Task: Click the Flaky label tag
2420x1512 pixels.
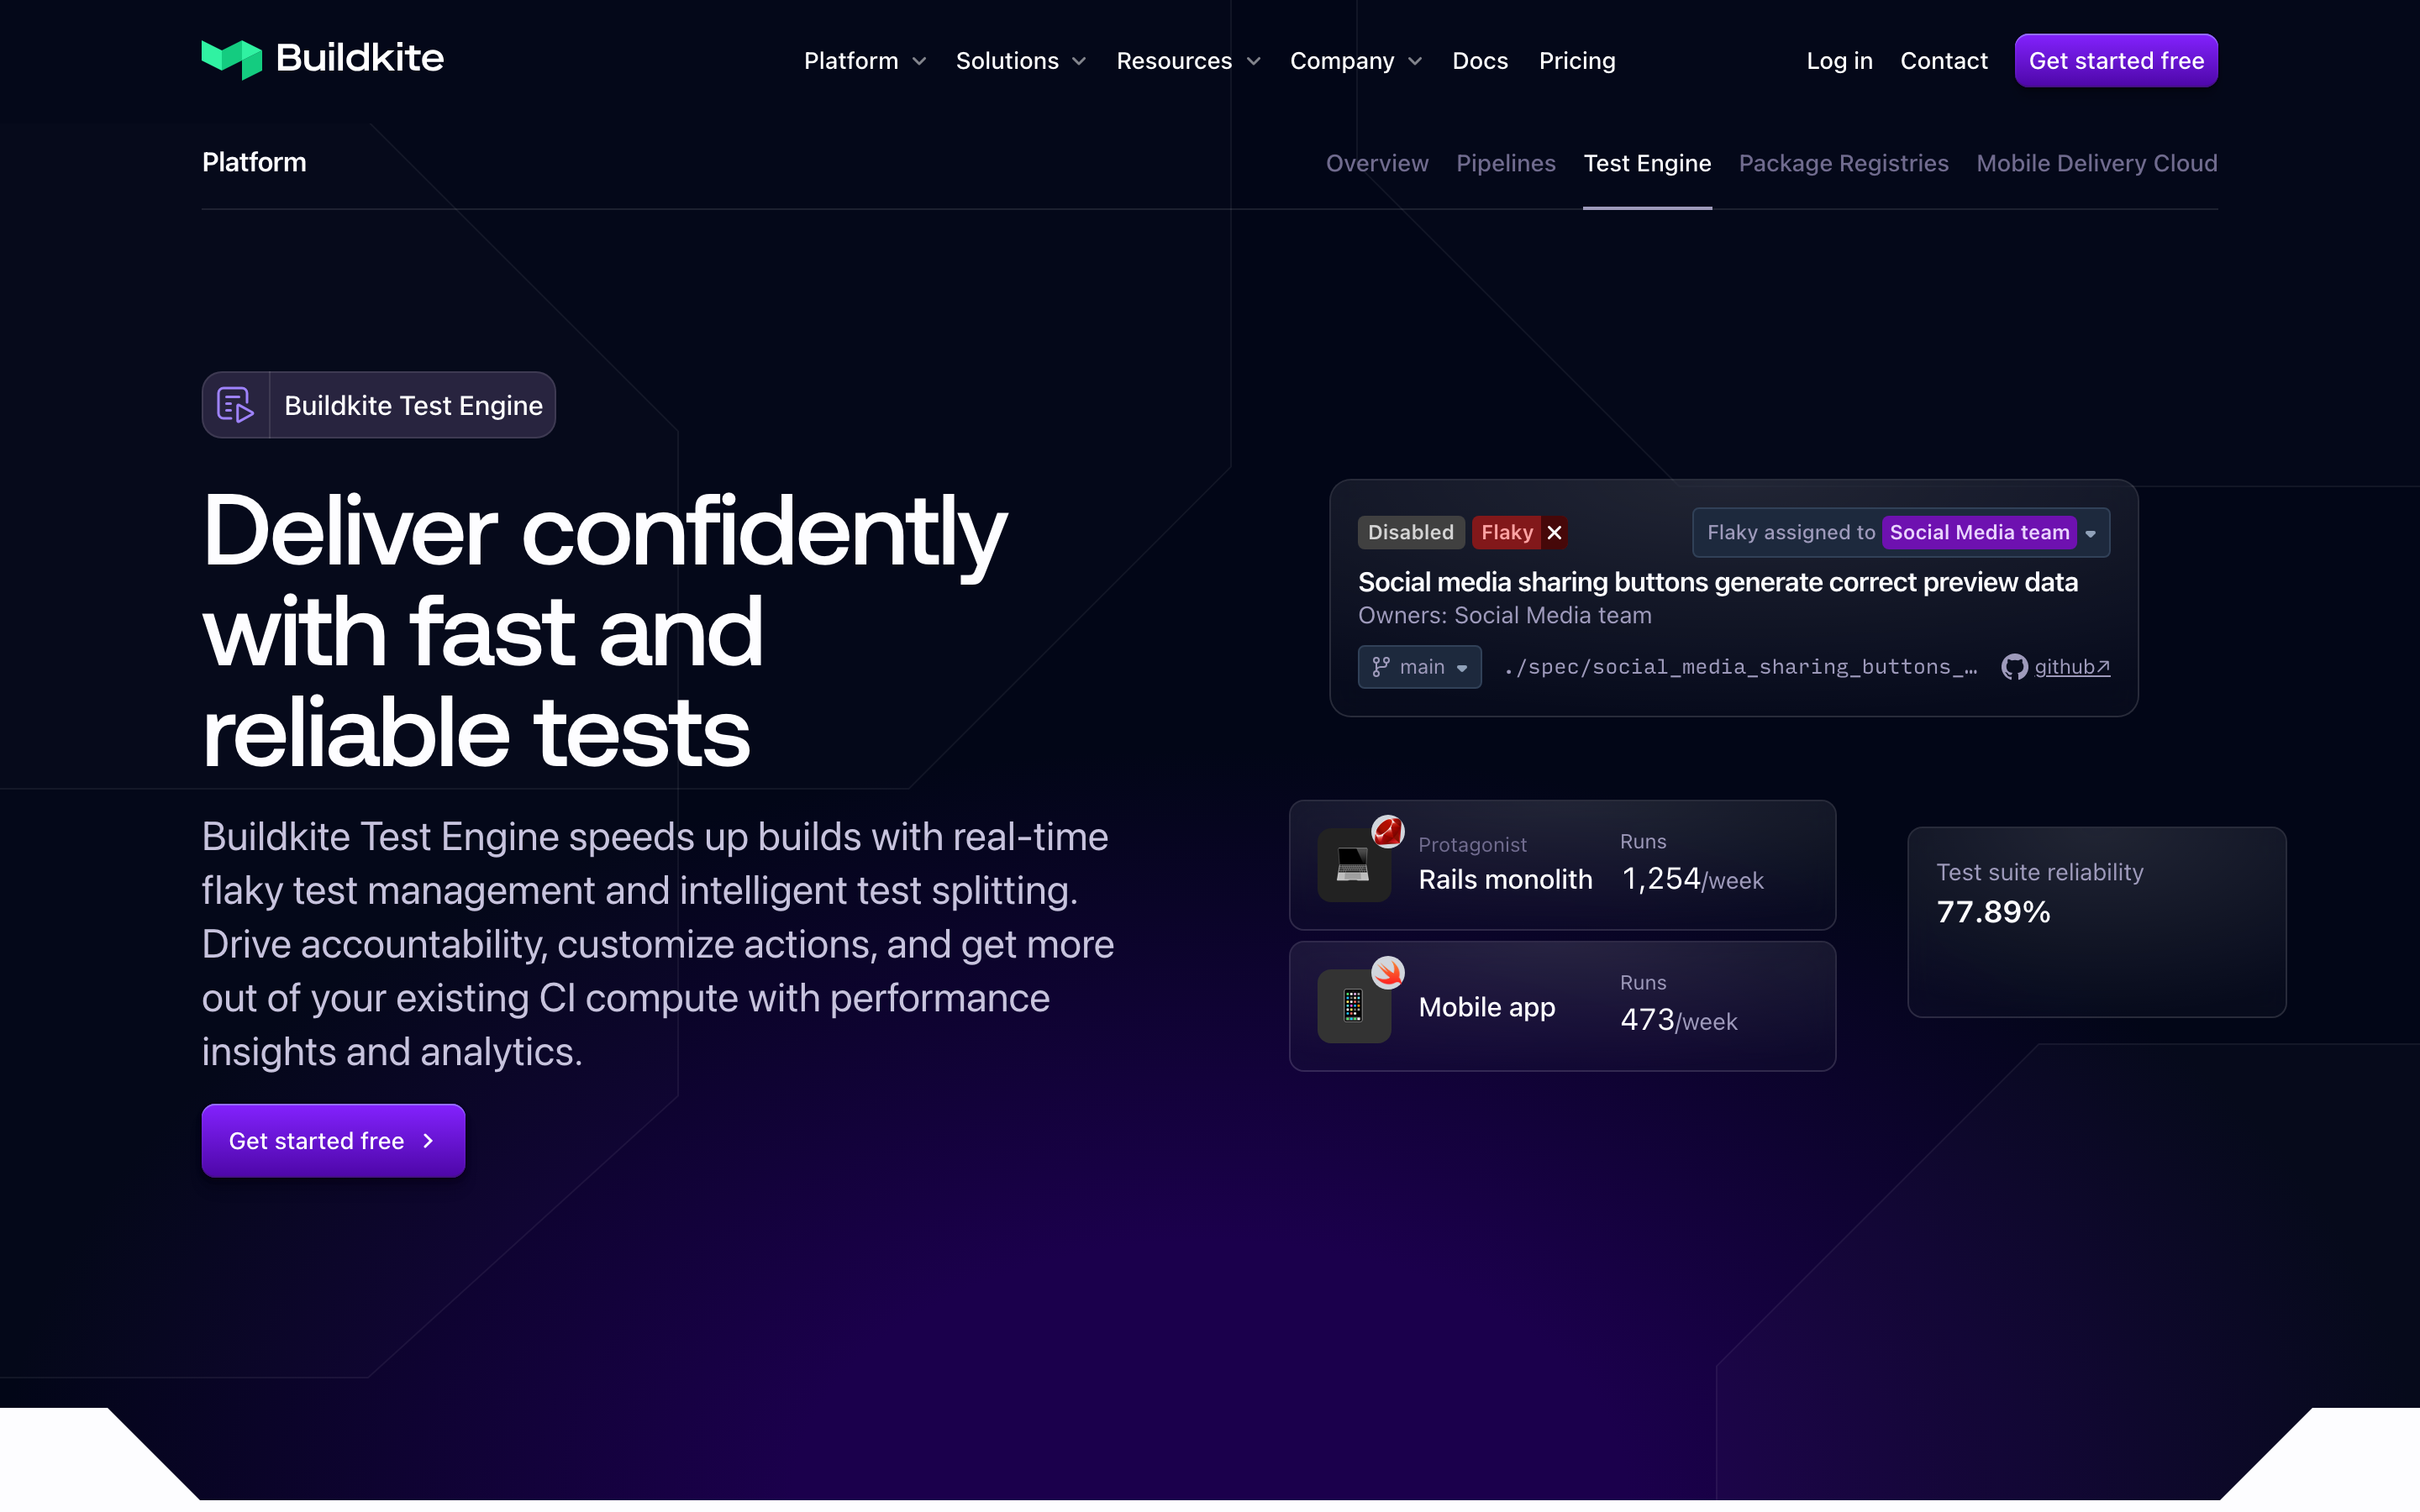Action: [x=1507, y=532]
